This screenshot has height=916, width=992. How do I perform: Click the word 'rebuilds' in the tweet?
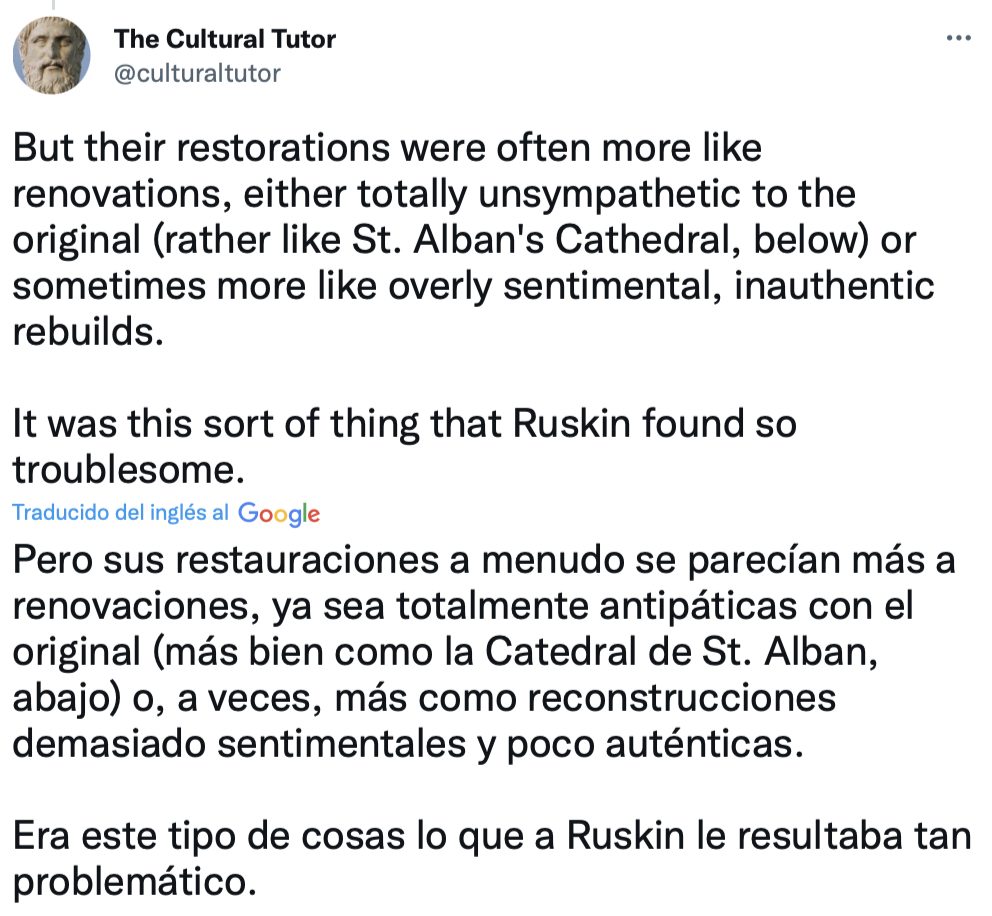coord(83,332)
